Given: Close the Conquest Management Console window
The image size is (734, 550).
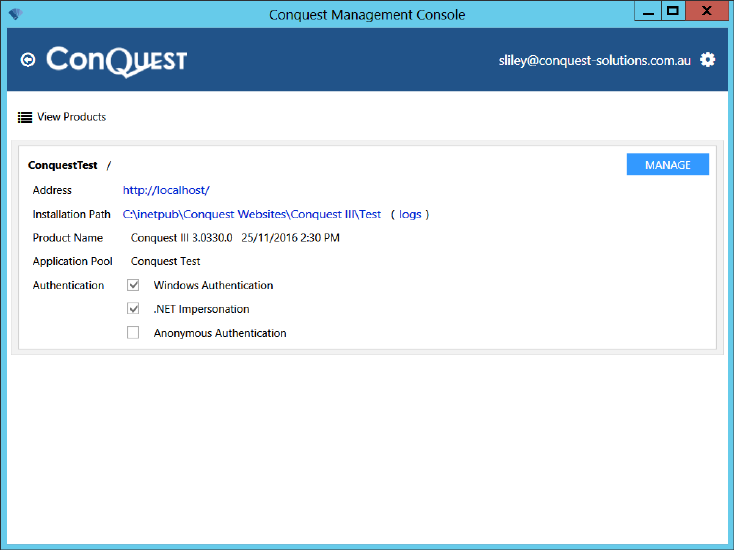Looking at the screenshot, I should 706,11.
